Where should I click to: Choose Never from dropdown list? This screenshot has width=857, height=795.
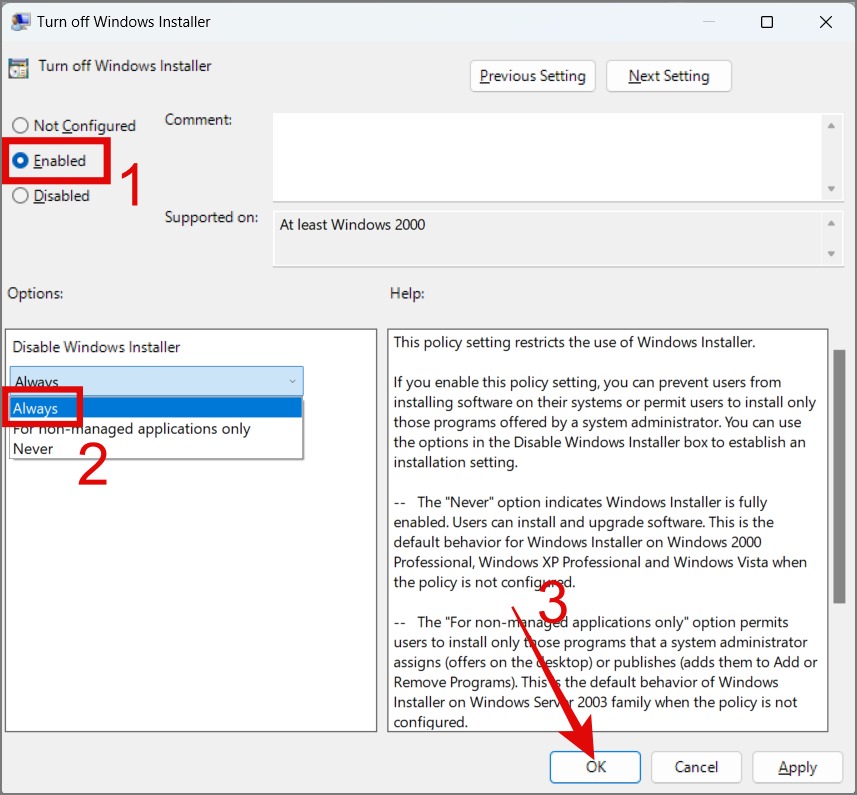pyautogui.click(x=156, y=449)
